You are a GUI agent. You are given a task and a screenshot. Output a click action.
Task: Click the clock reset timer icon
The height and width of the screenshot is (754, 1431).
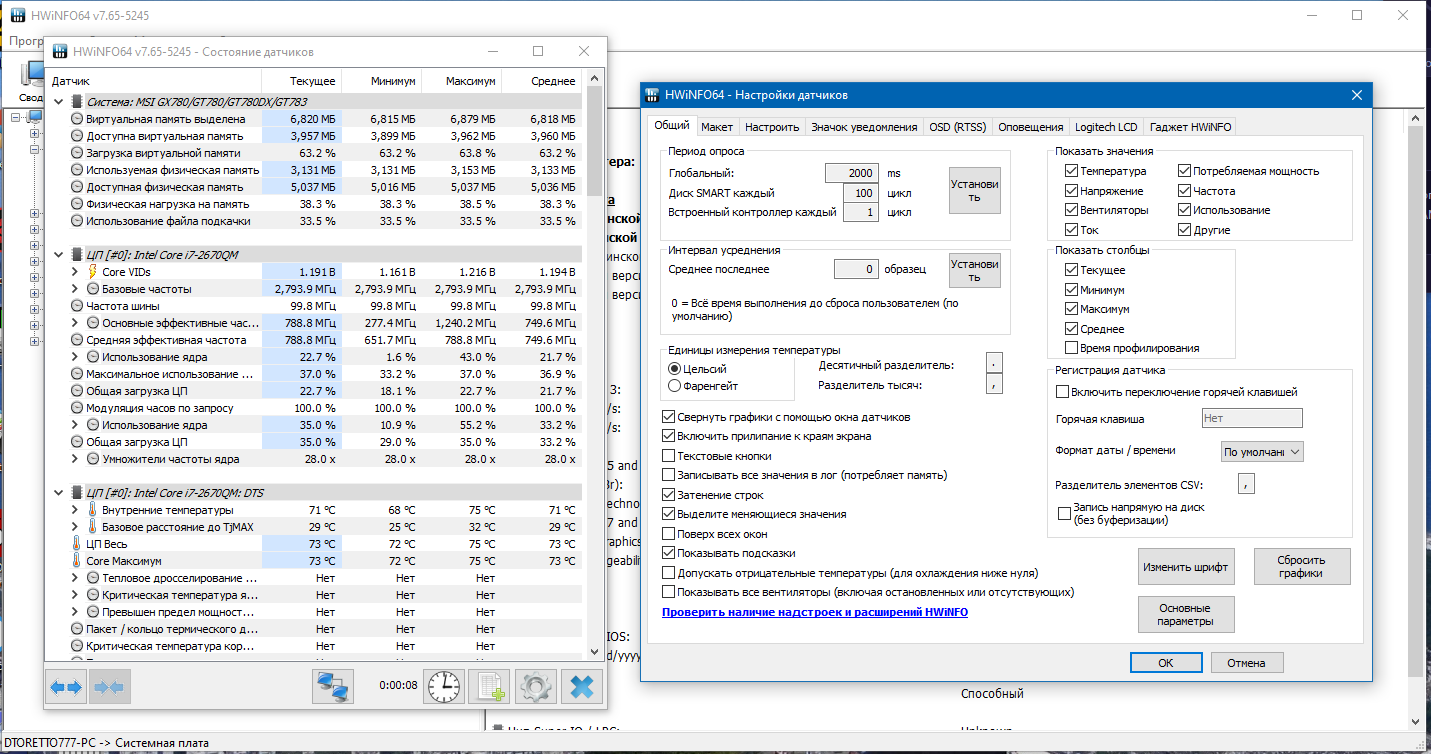[444, 687]
